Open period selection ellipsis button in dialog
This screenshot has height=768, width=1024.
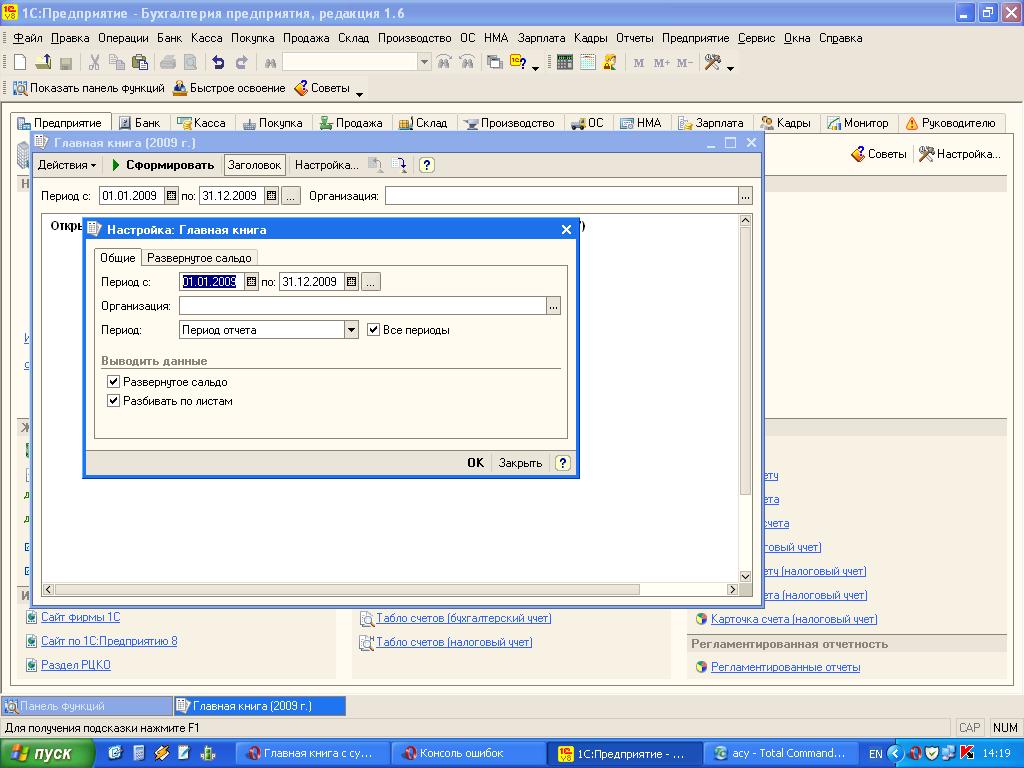point(371,281)
